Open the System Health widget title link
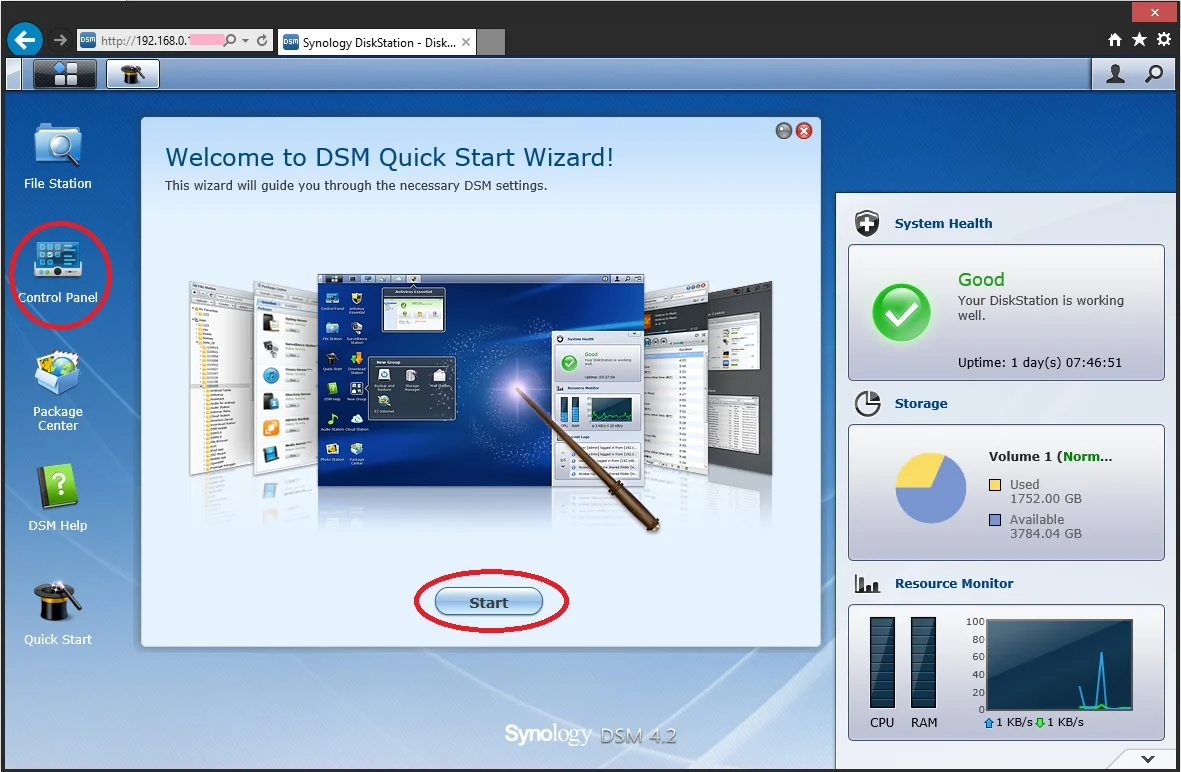Screen dimensions: 1181x772 coord(943,223)
